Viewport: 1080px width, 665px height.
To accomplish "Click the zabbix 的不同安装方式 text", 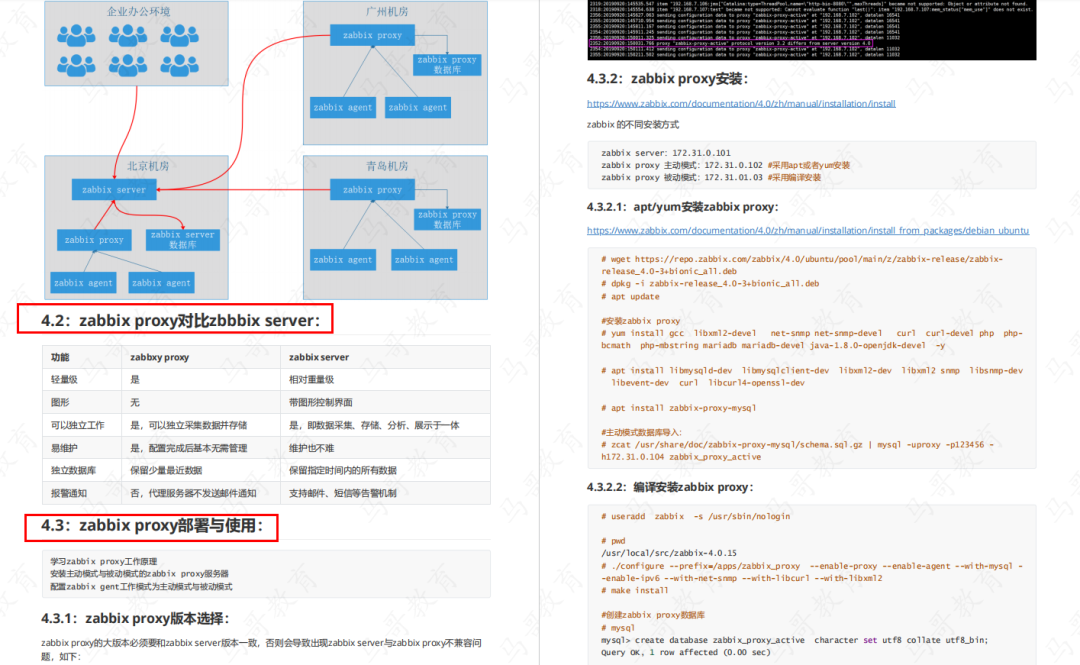I will pos(633,125).
